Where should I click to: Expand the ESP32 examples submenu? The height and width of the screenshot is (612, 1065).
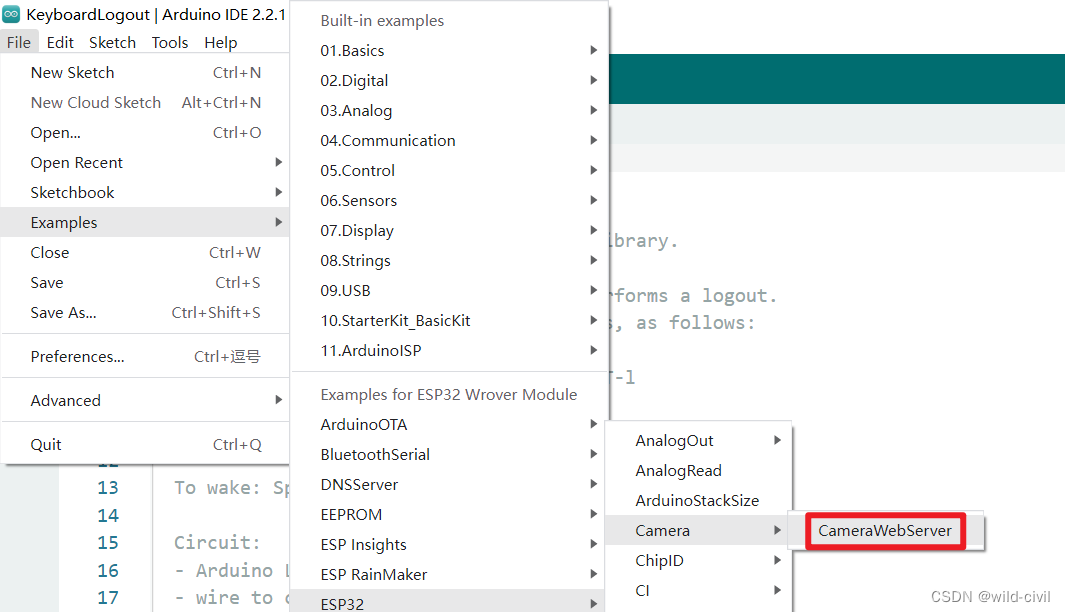pos(449,603)
